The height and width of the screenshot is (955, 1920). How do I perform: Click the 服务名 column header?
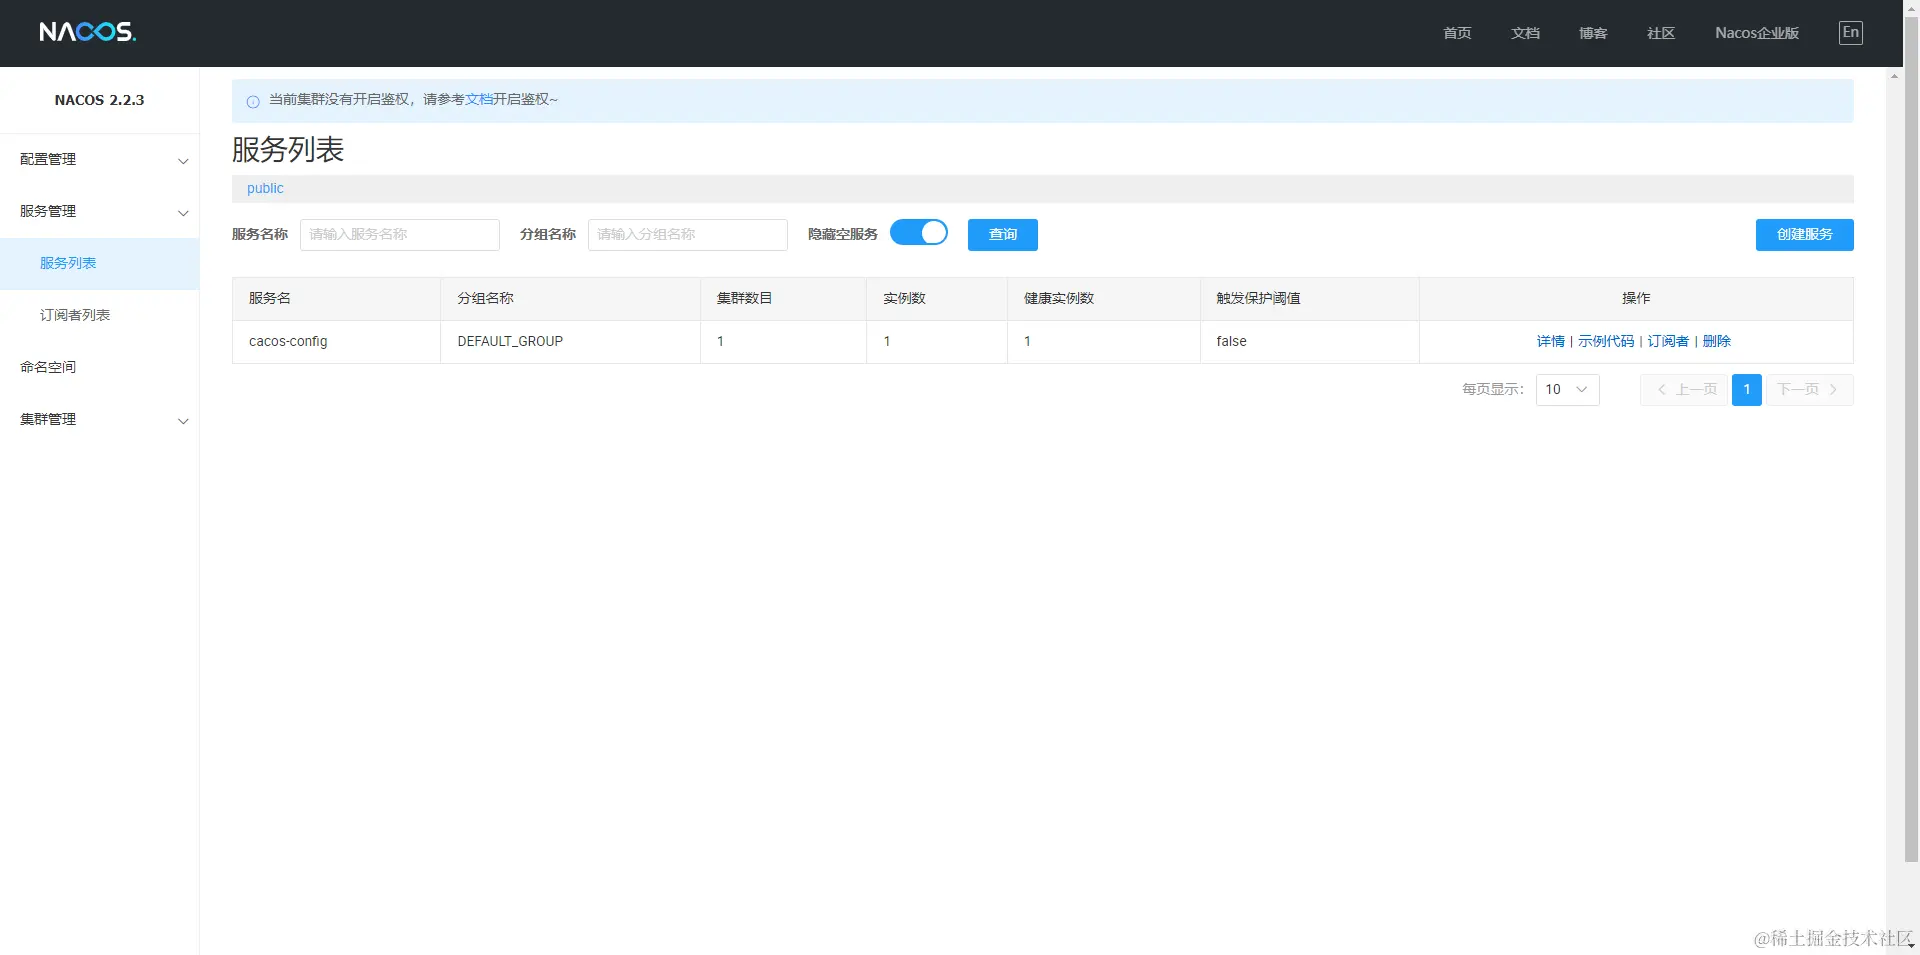[x=336, y=299]
